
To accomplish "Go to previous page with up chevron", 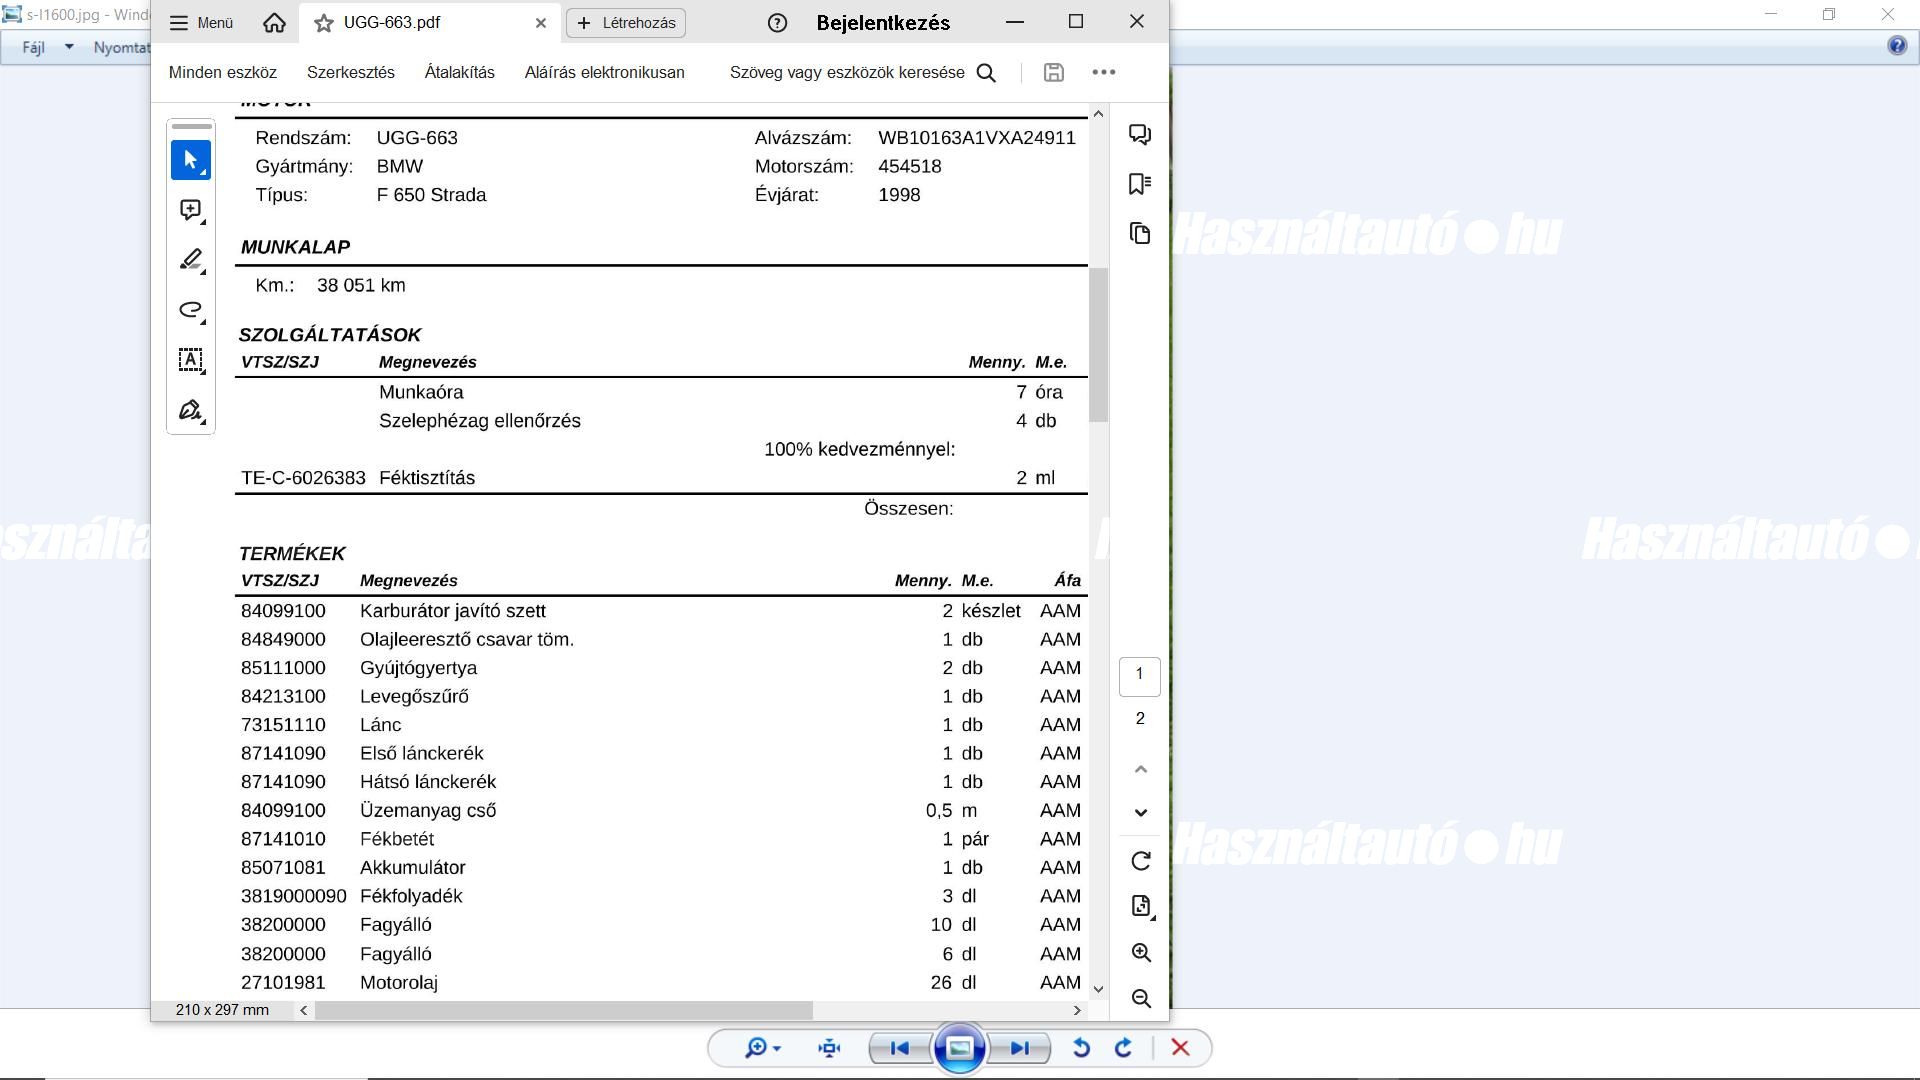I will [1140, 769].
